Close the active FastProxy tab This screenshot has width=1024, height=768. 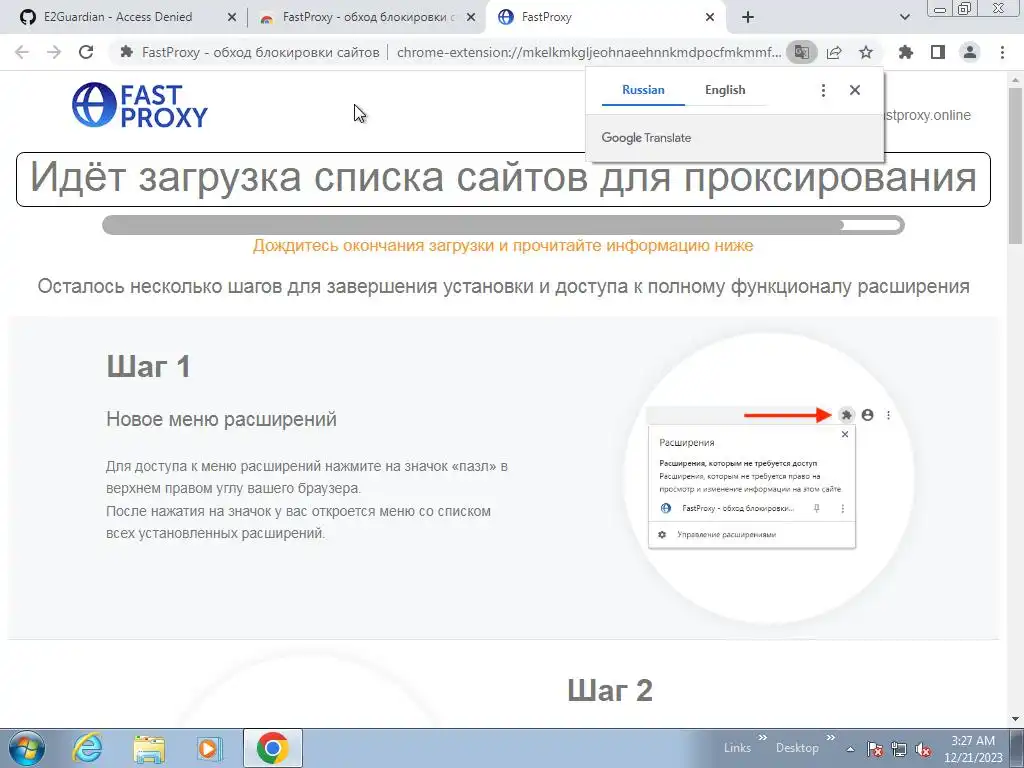[x=710, y=18]
